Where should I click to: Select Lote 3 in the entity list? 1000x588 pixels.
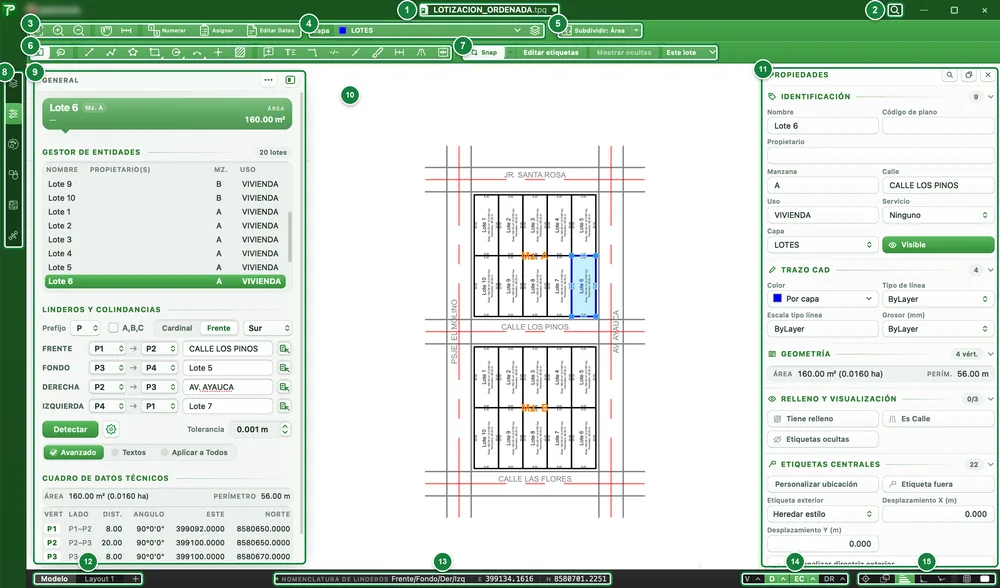165,240
